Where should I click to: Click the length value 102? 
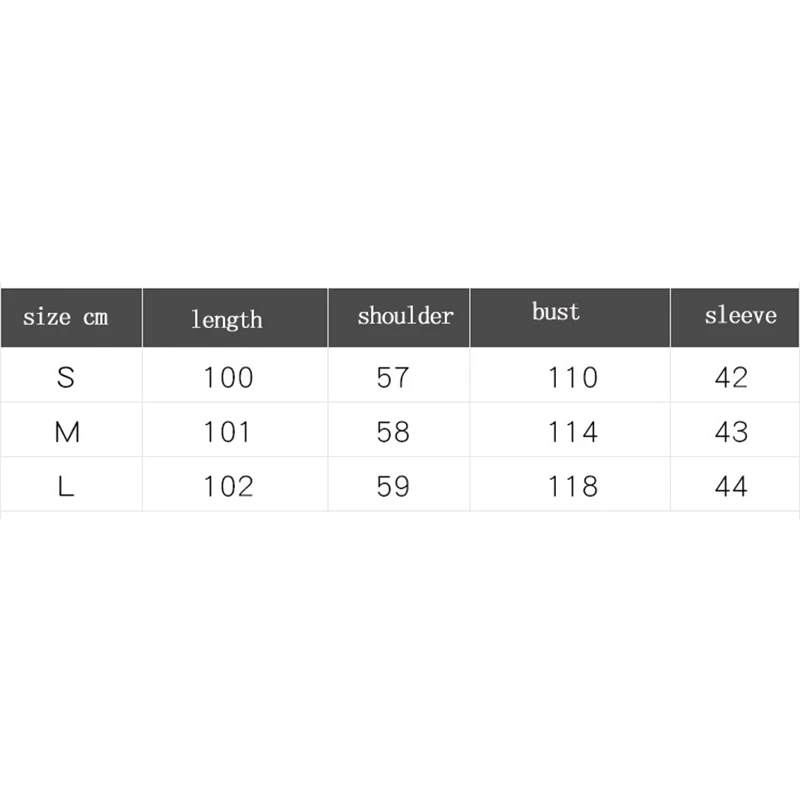228,486
